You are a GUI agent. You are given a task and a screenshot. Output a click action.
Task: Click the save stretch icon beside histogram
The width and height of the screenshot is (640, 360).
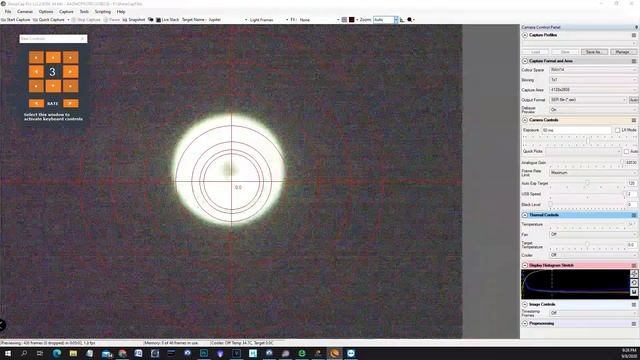coord(634,292)
